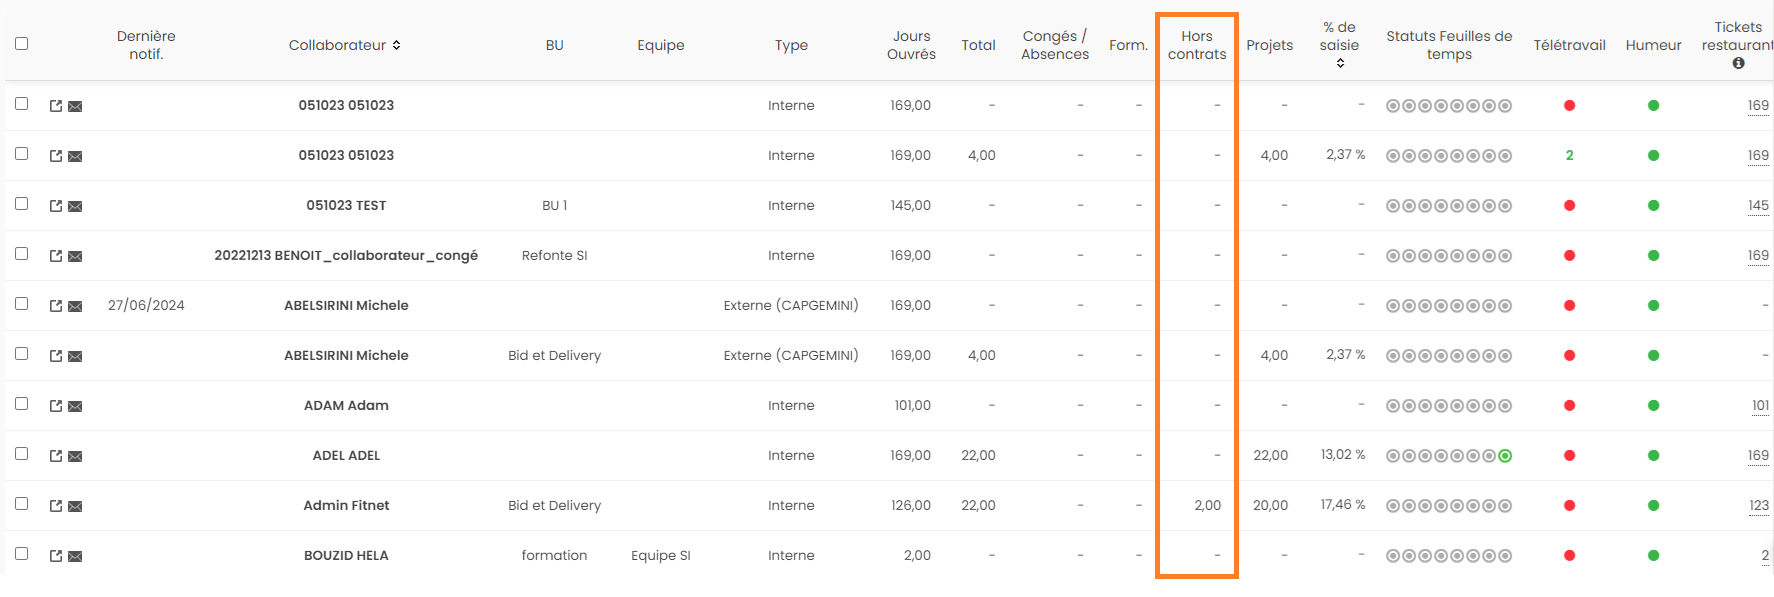Sort by Collaborateur column arrows

coord(396,45)
